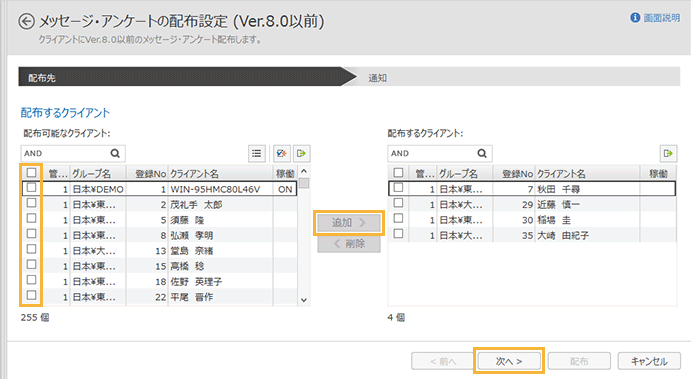Sort available clients by クライアント名 column

coord(220,174)
